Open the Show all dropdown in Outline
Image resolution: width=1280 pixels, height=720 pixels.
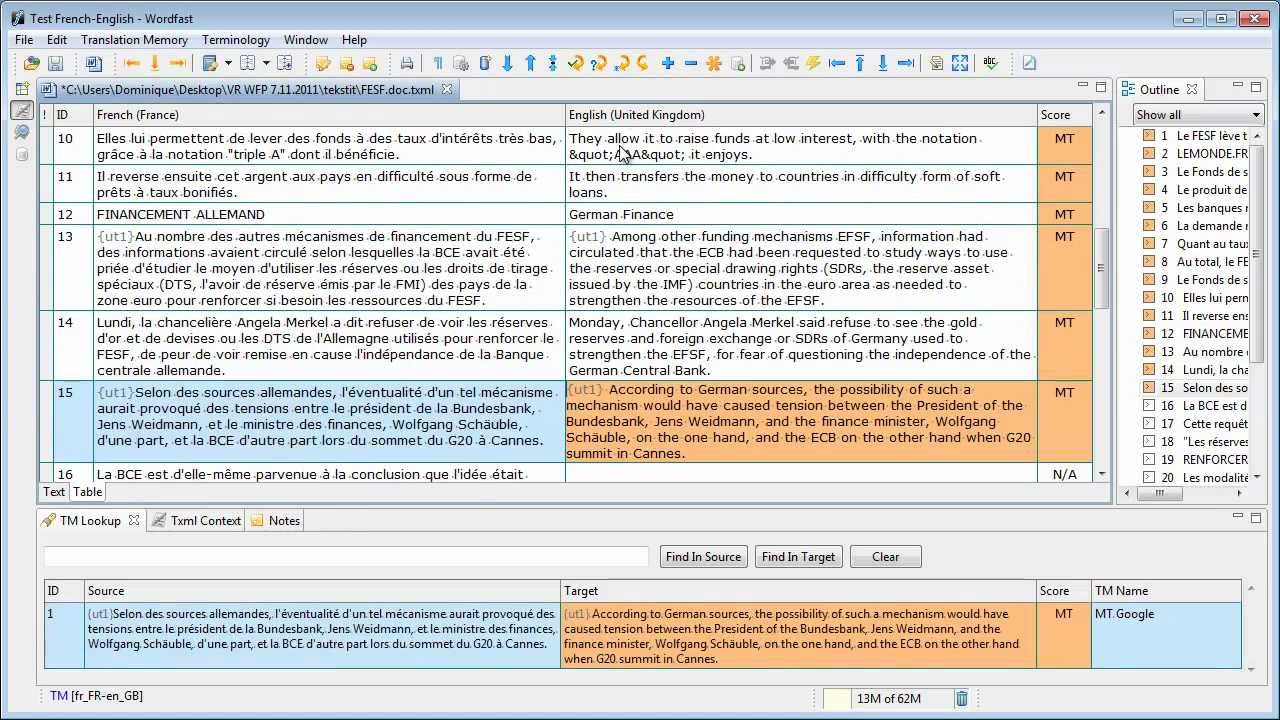tap(1199, 115)
